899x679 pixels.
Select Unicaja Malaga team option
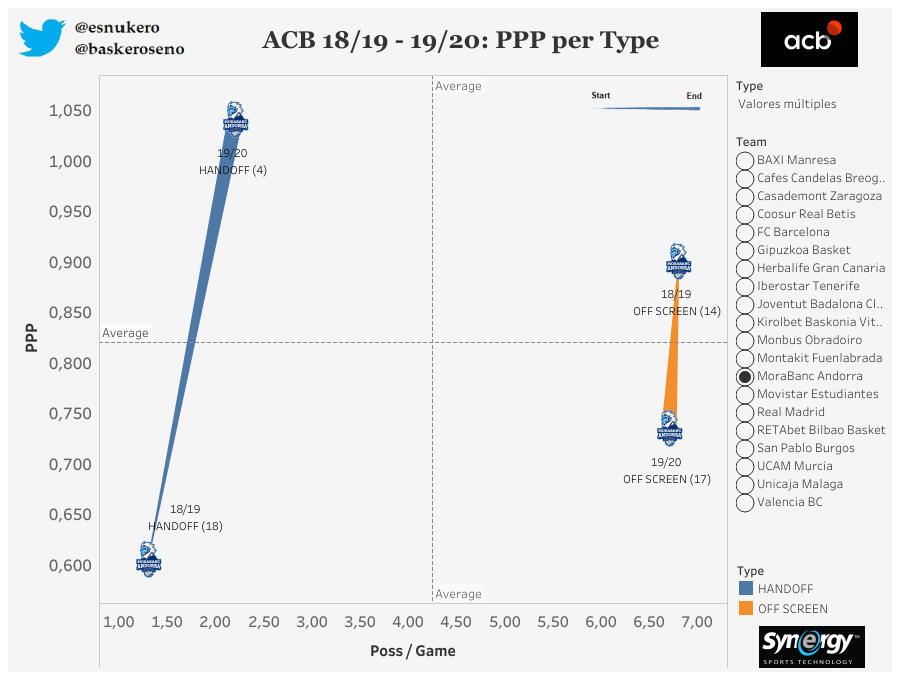[745, 485]
